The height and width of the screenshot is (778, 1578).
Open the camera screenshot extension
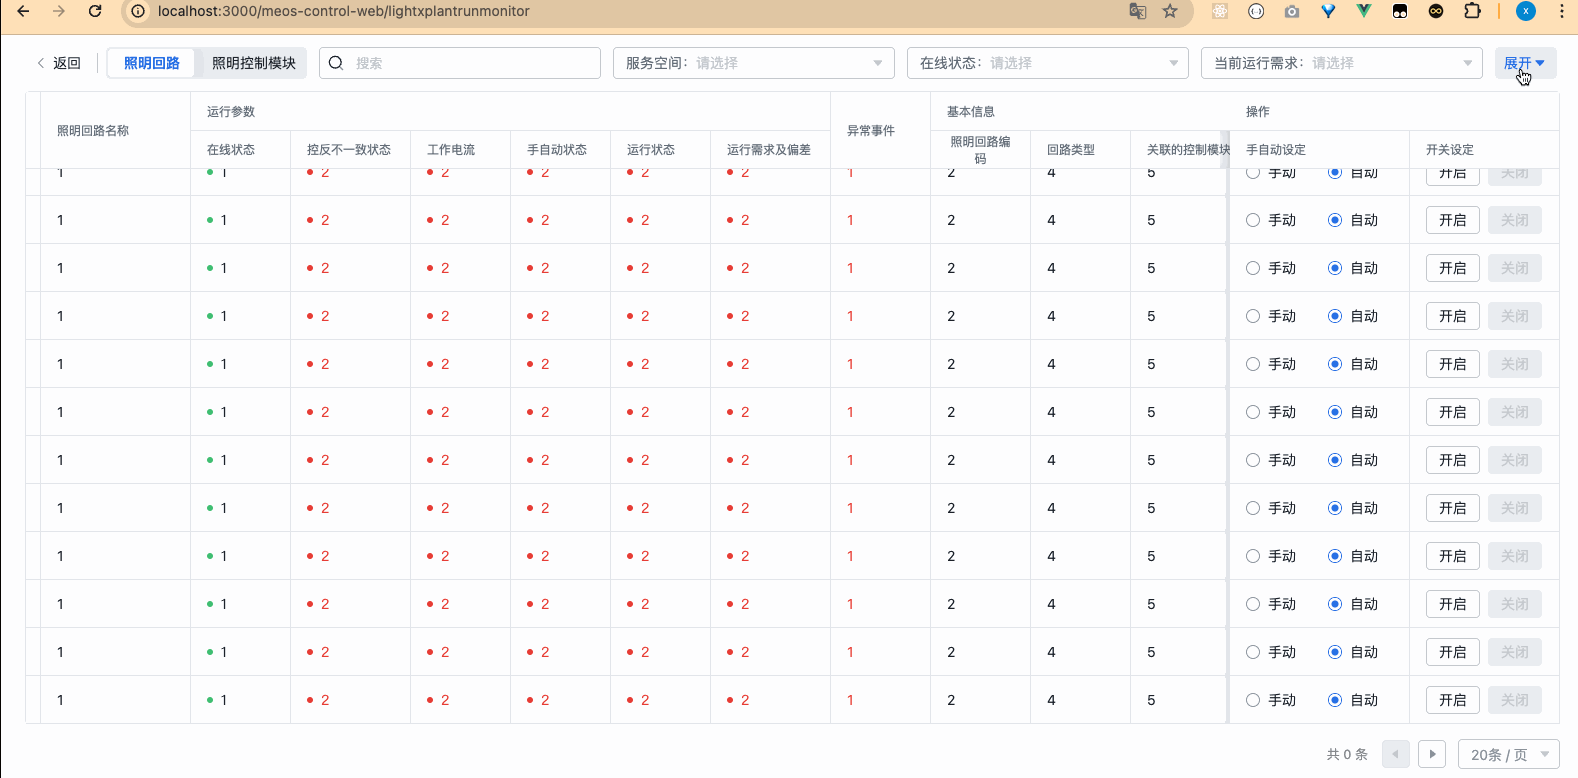1292,11
